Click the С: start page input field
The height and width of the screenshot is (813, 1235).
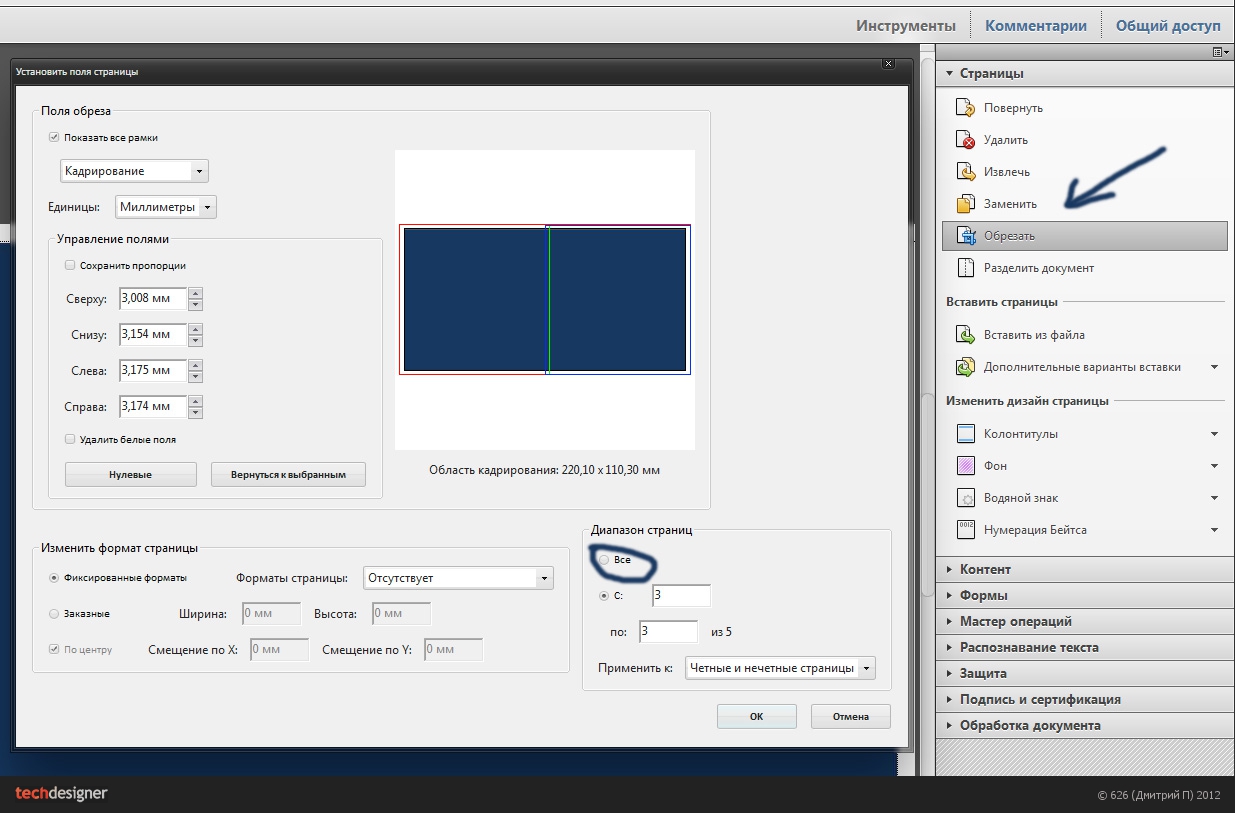point(681,596)
